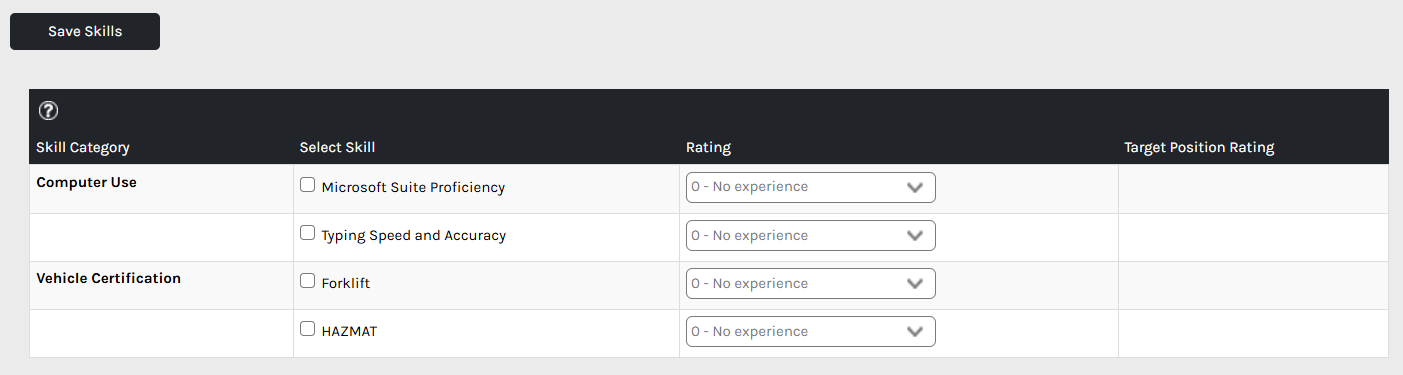Select the Vehicle Certification category label

click(x=109, y=279)
